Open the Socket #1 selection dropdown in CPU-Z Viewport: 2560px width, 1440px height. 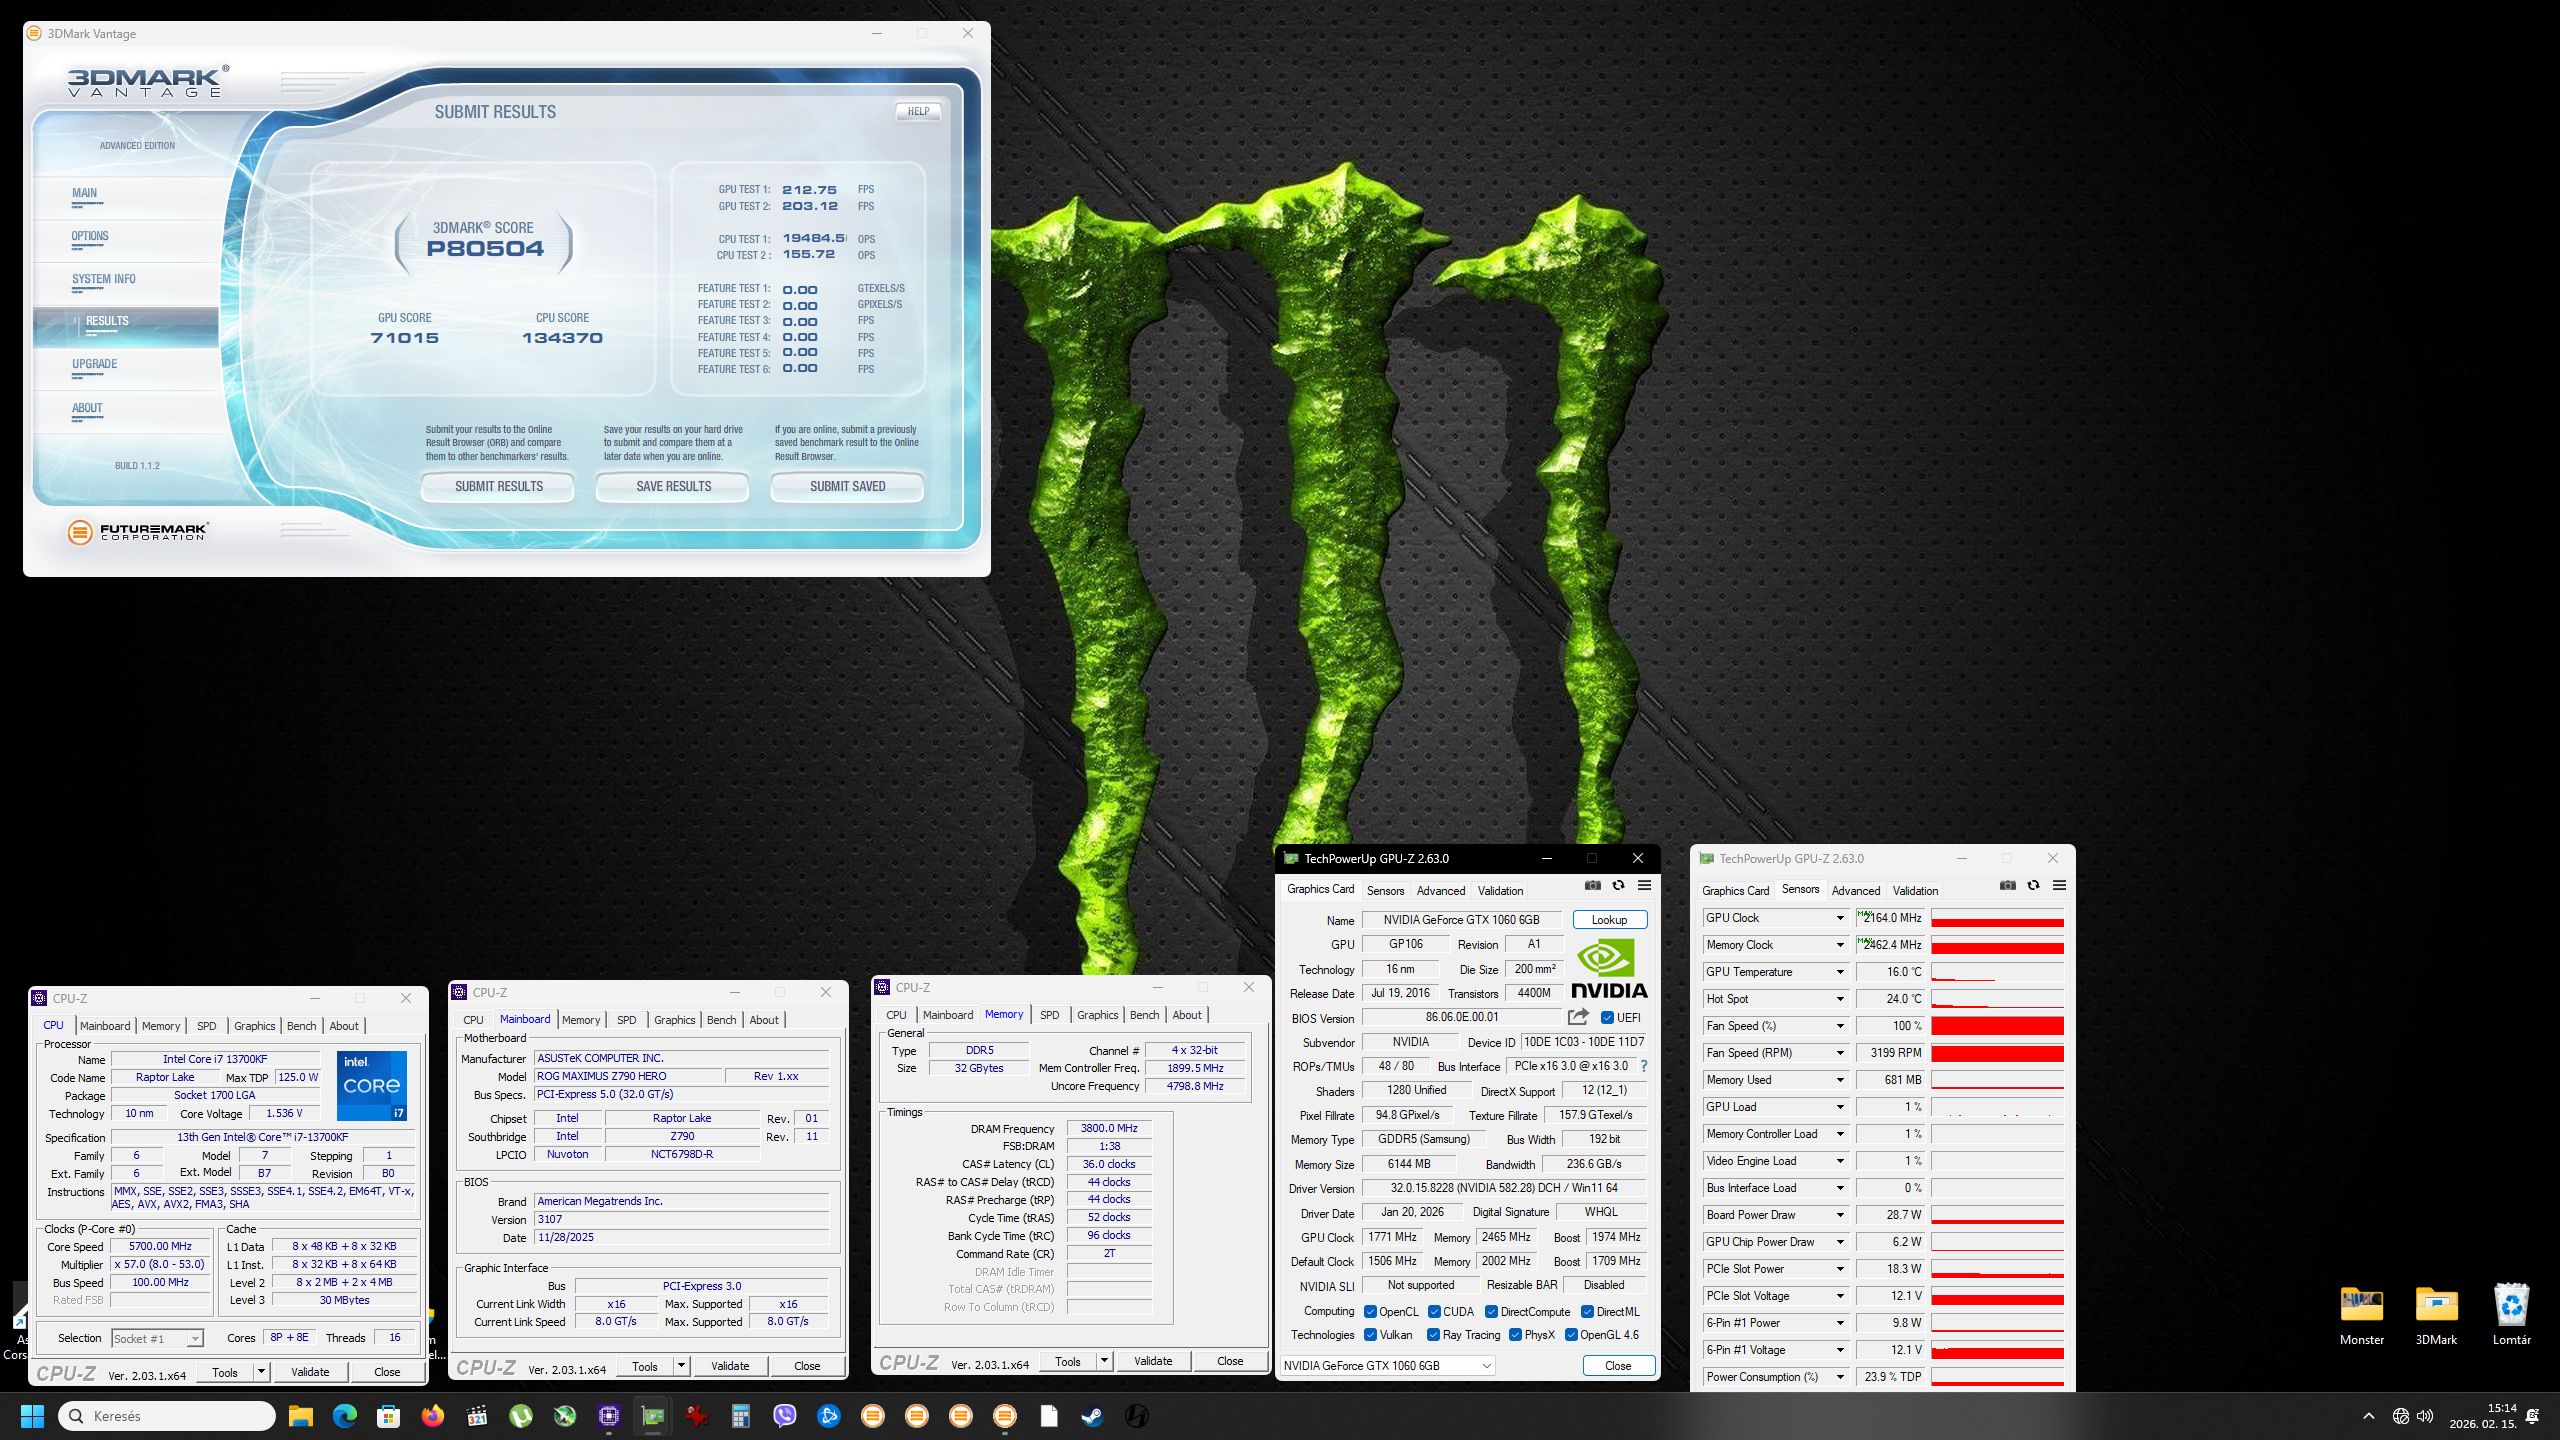pos(158,1338)
